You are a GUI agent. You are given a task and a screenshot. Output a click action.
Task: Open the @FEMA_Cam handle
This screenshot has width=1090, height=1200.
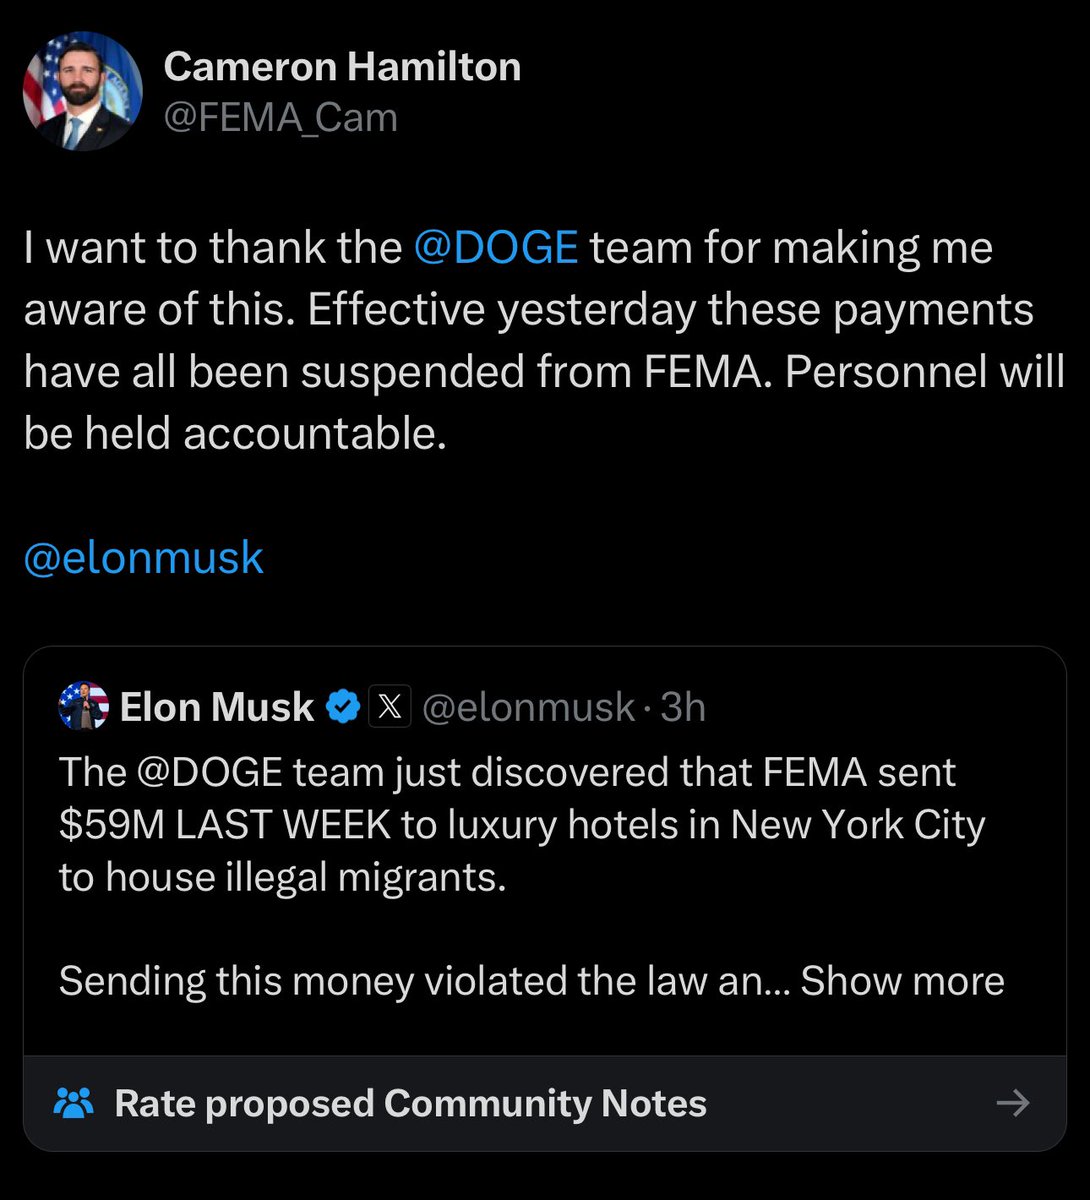[280, 117]
